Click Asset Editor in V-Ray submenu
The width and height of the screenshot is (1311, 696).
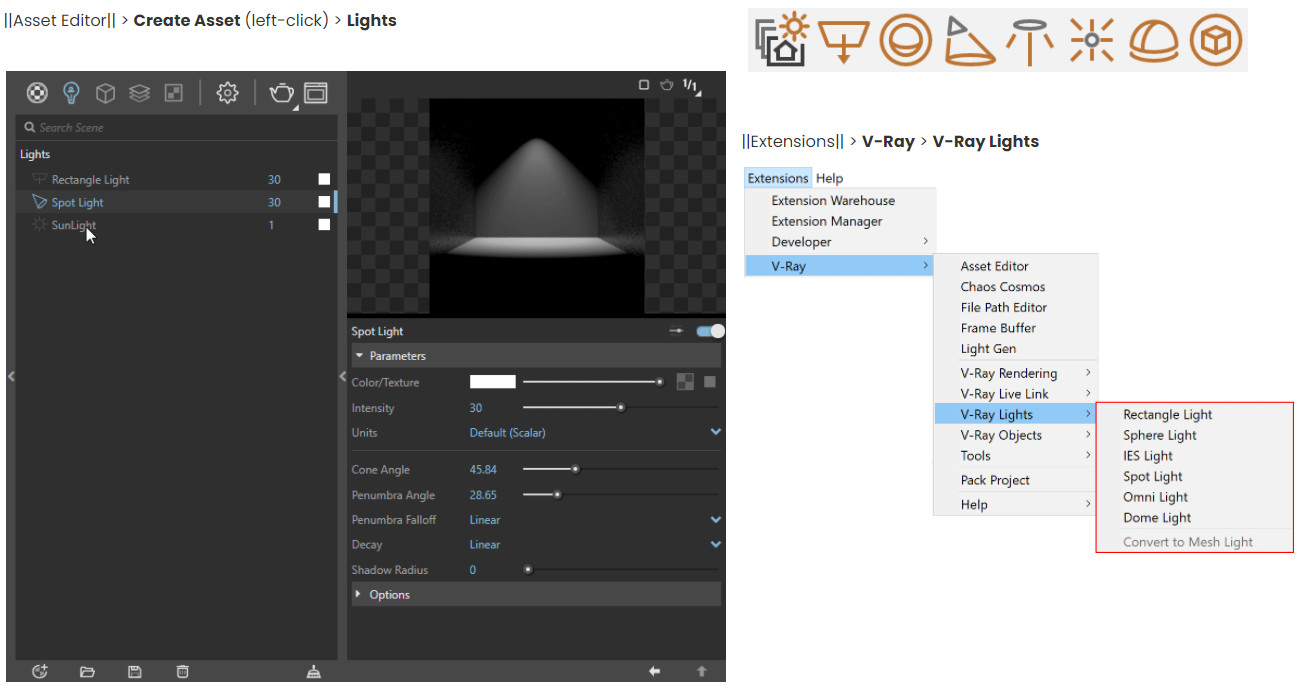click(994, 266)
